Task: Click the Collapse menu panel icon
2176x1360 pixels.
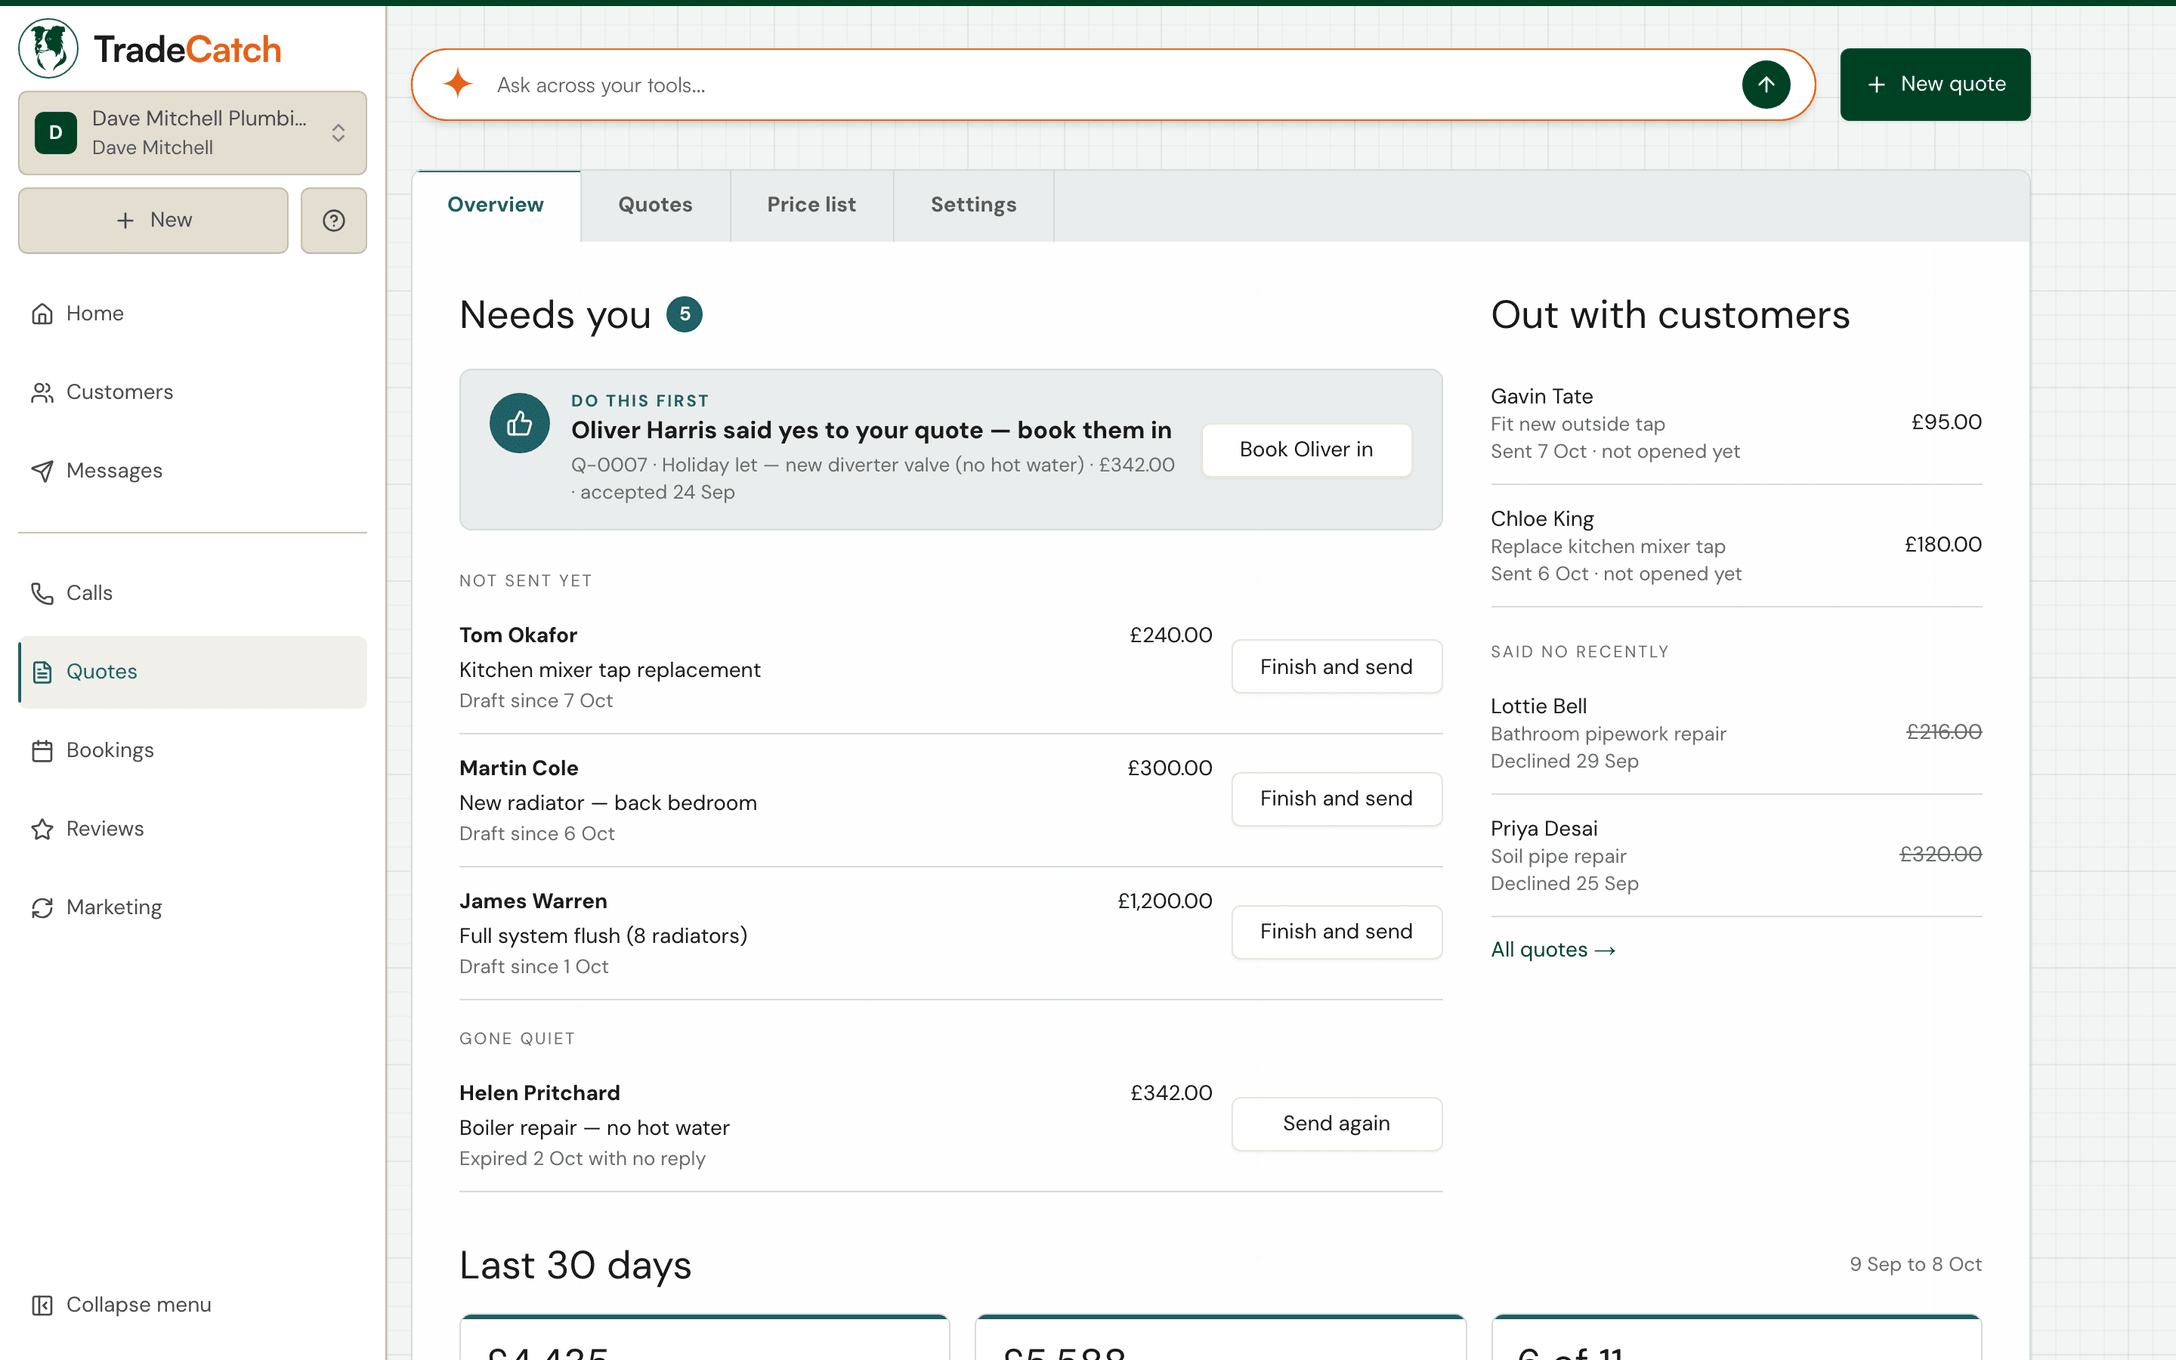Action: (x=42, y=1305)
